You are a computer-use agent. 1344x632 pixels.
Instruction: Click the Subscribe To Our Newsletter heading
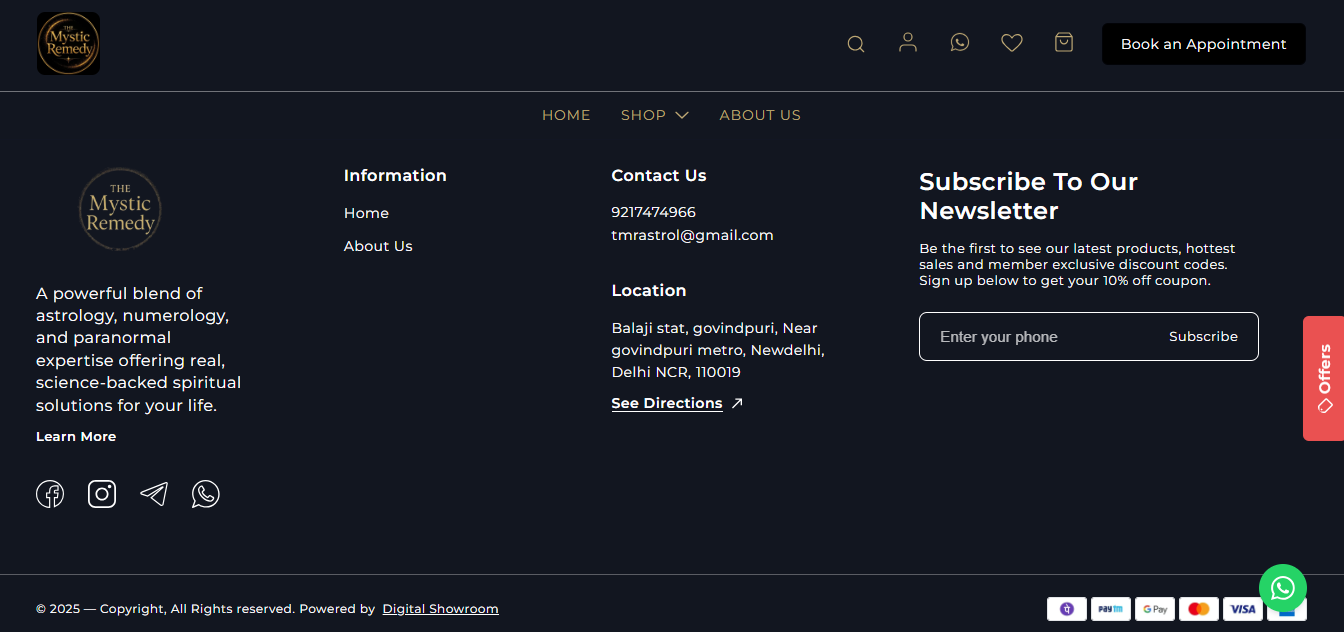pos(1029,196)
